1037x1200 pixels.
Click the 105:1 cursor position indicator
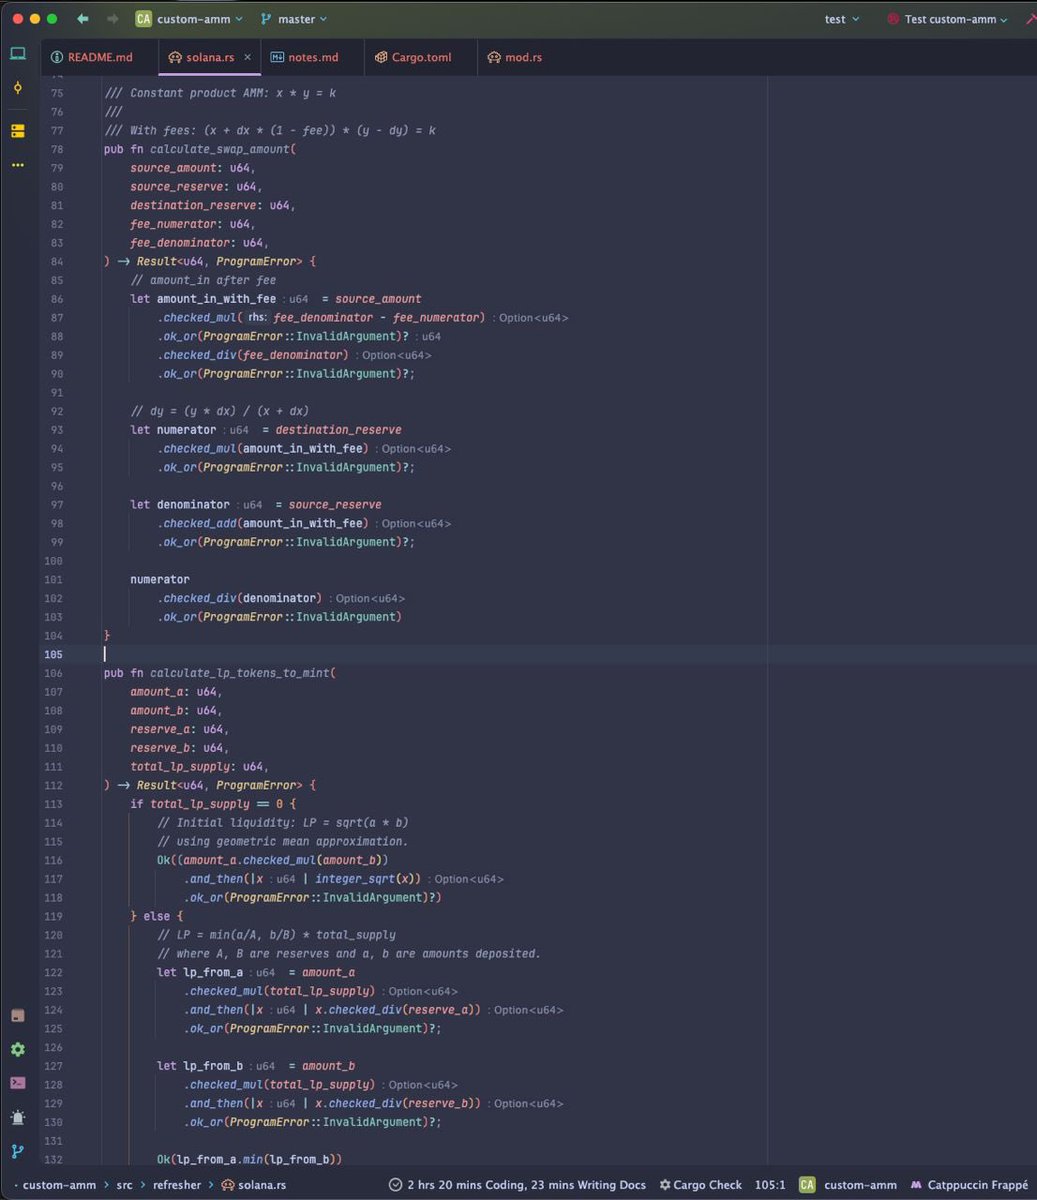(x=769, y=1185)
